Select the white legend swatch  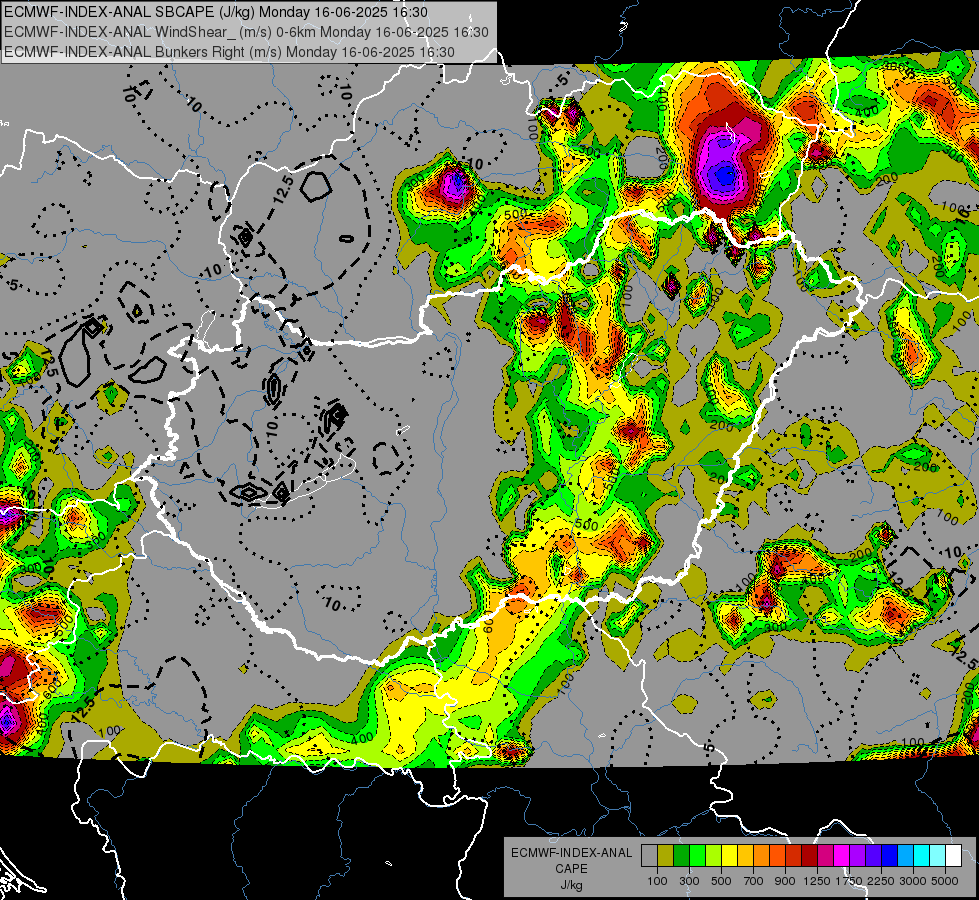pos(953,855)
